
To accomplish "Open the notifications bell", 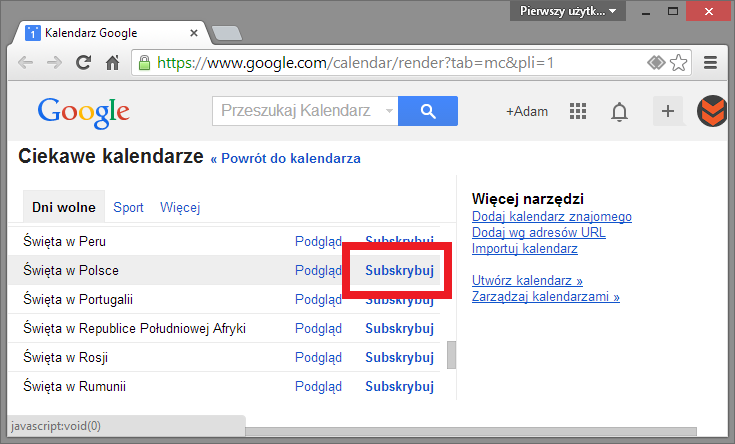I will [x=619, y=112].
